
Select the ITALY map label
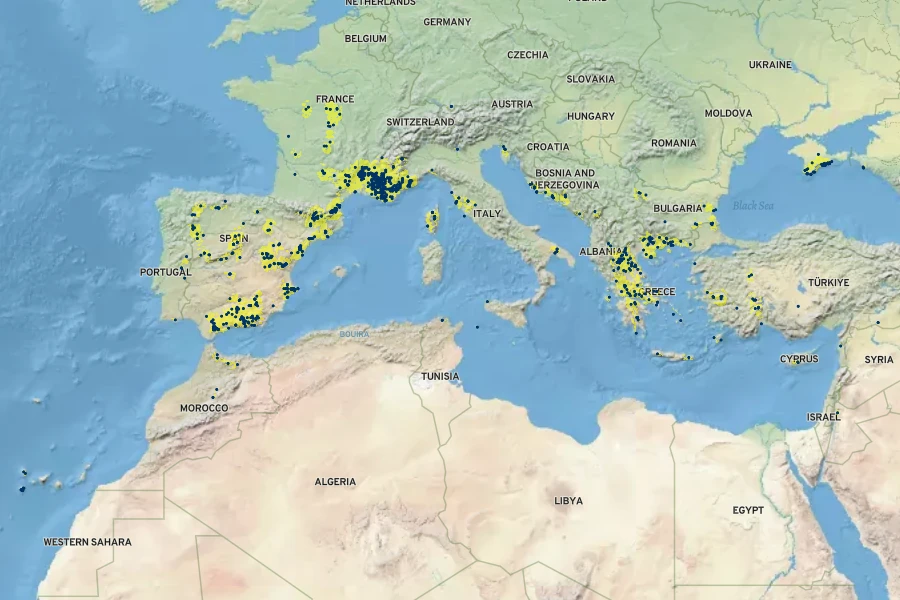point(487,214)
